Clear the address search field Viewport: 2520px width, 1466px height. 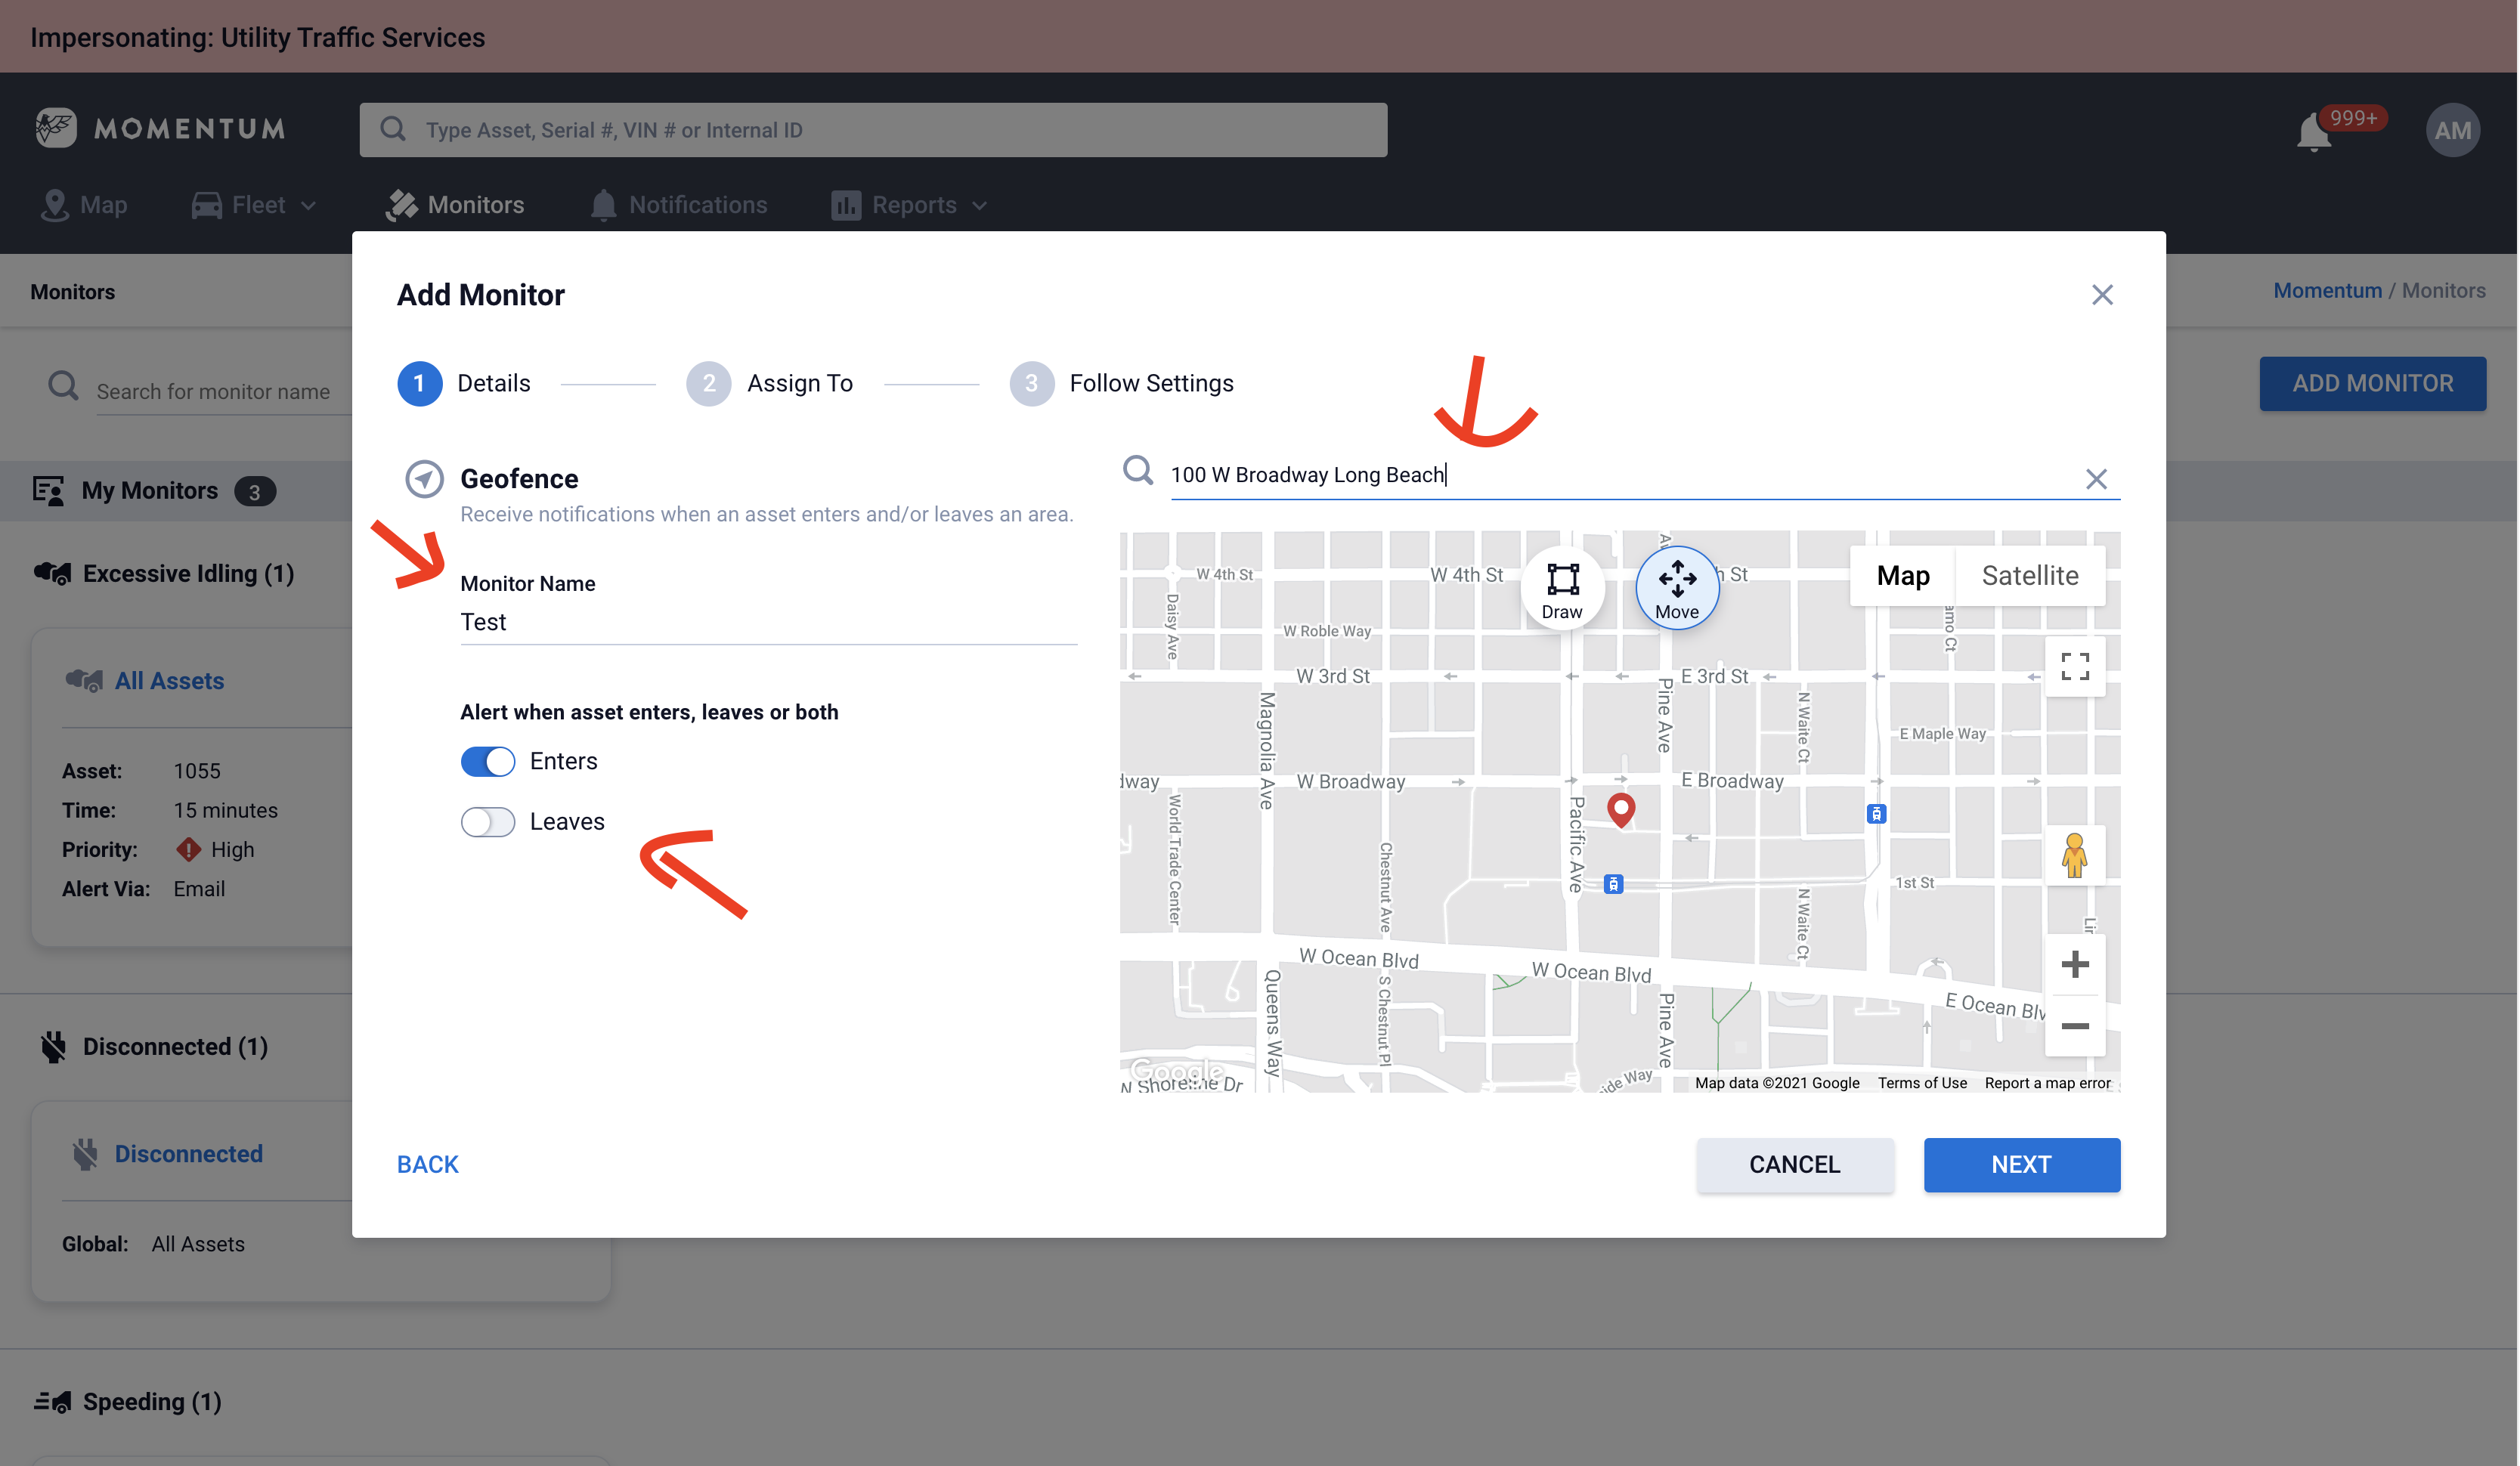pos(2096,479)
